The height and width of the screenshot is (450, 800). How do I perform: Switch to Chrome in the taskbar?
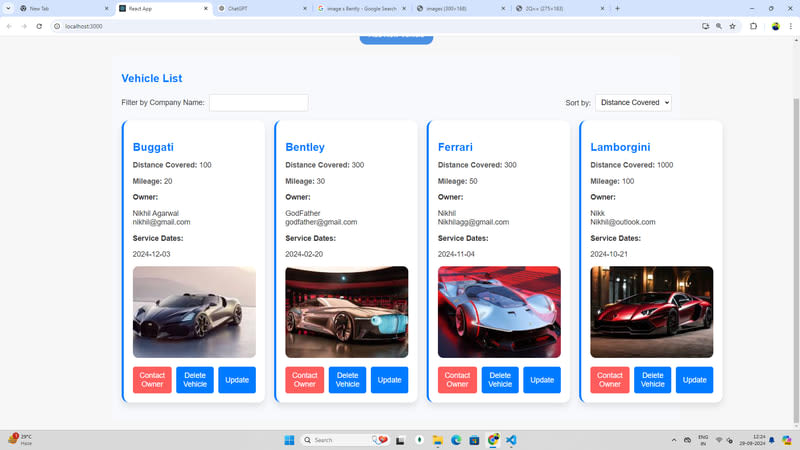click(x=493, y=440)
